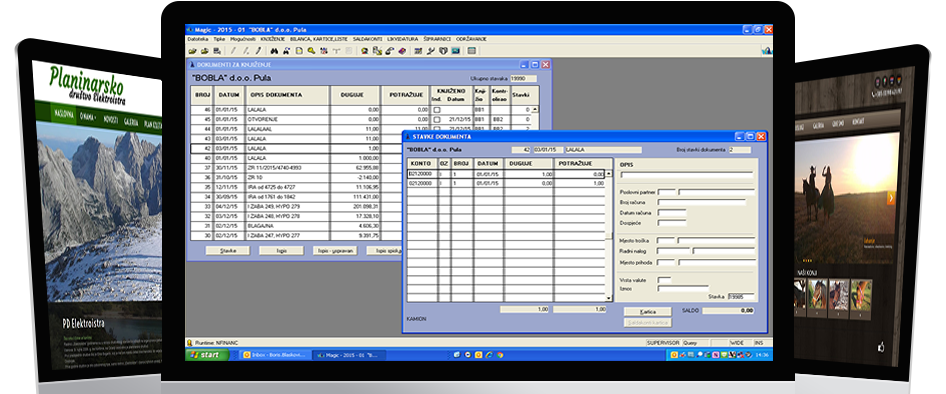Click the scroll-down arrow in Stavke dokumenta grid
946x394 pixels.
coord(609,298)
